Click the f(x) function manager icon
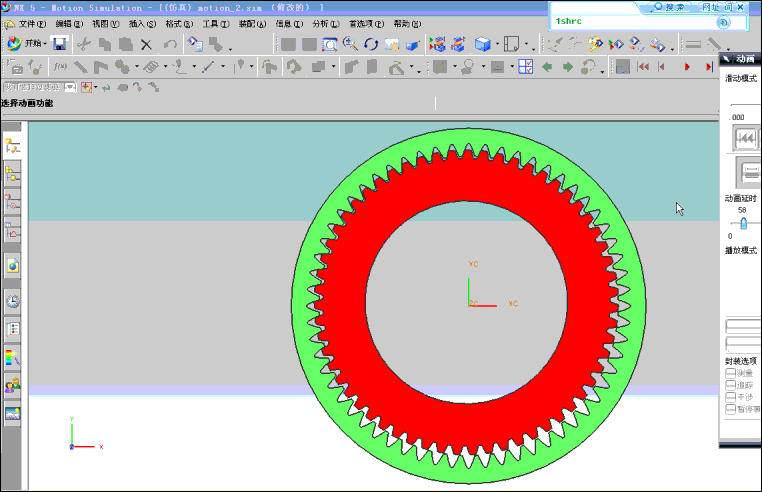The height and width of the screenshot is (492, 762). point(60,67)
